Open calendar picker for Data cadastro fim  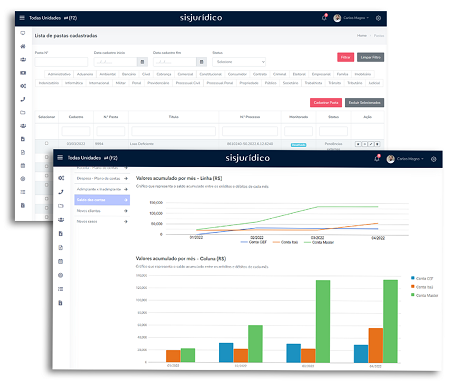pos(201,62)
